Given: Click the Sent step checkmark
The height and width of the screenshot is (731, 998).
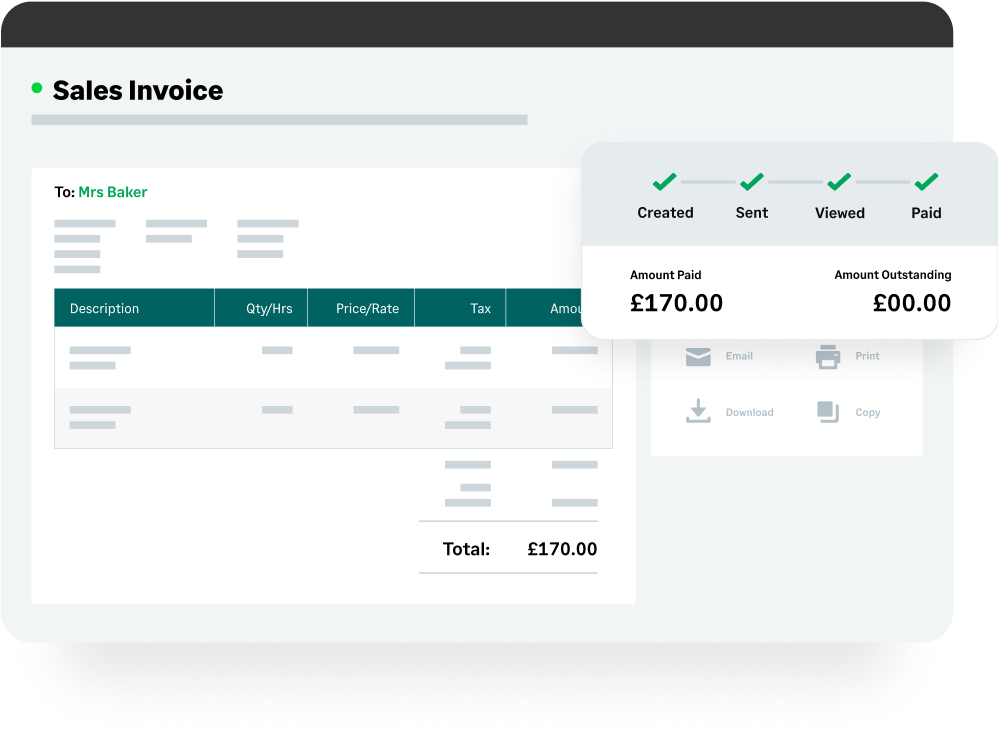Looking at the screenshot, I should coord(752,182).
